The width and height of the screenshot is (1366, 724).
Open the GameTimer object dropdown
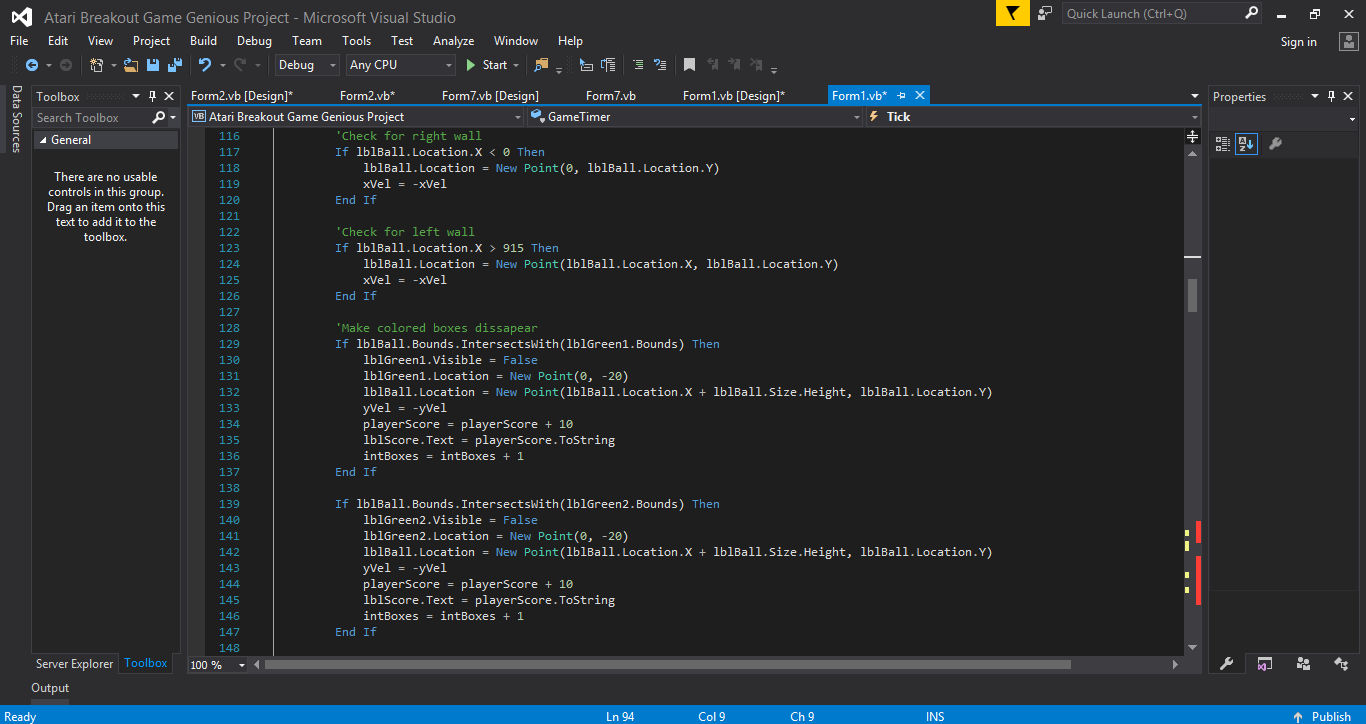[695, 117]
